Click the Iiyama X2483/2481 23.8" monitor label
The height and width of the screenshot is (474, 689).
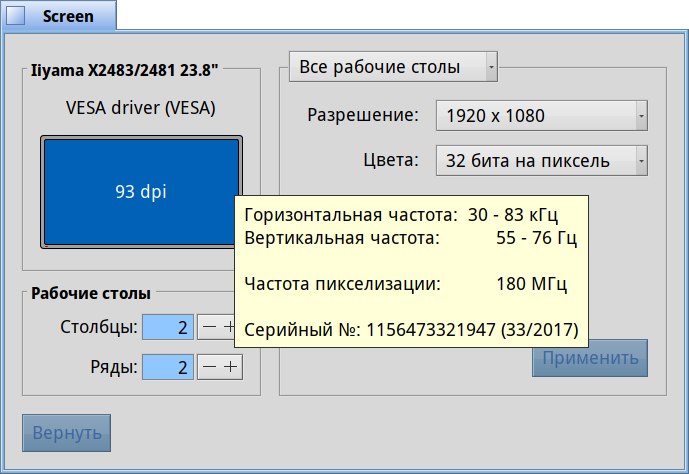pos(124,70)
